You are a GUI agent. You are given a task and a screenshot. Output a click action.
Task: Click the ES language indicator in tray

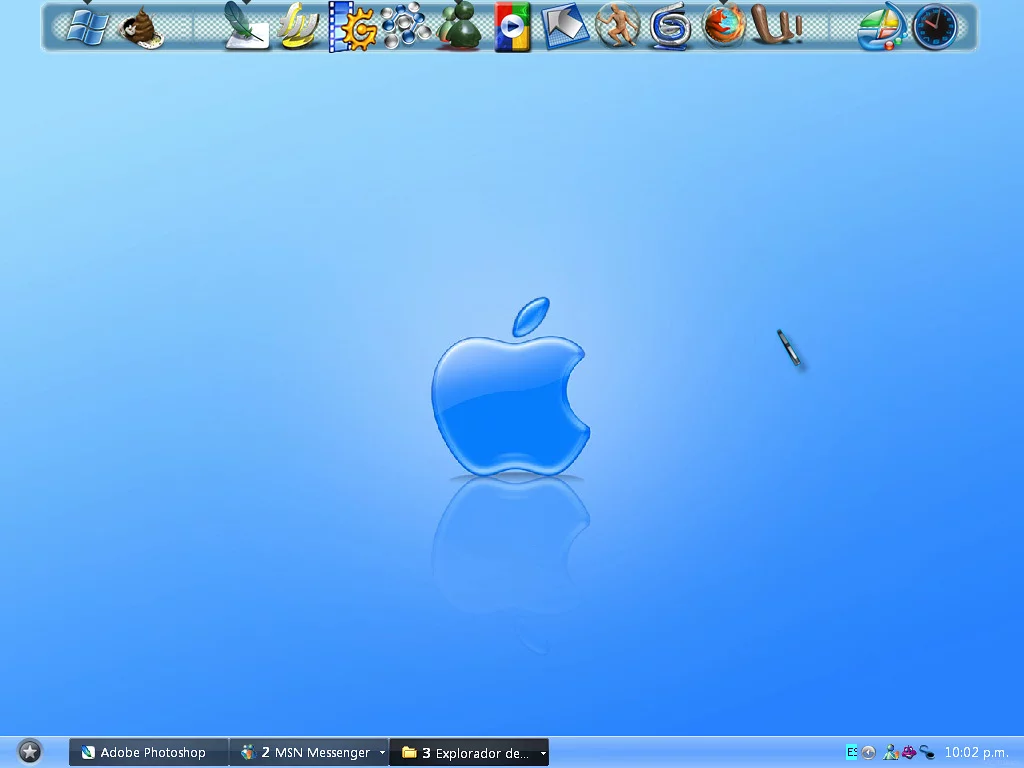851,752
